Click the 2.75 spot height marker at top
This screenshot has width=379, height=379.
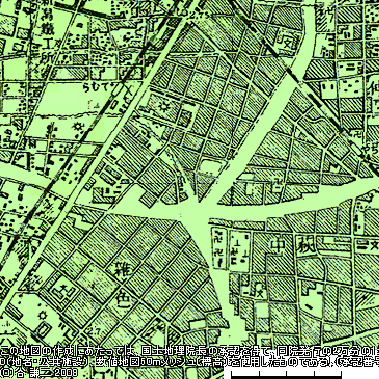tap(196, 15)
